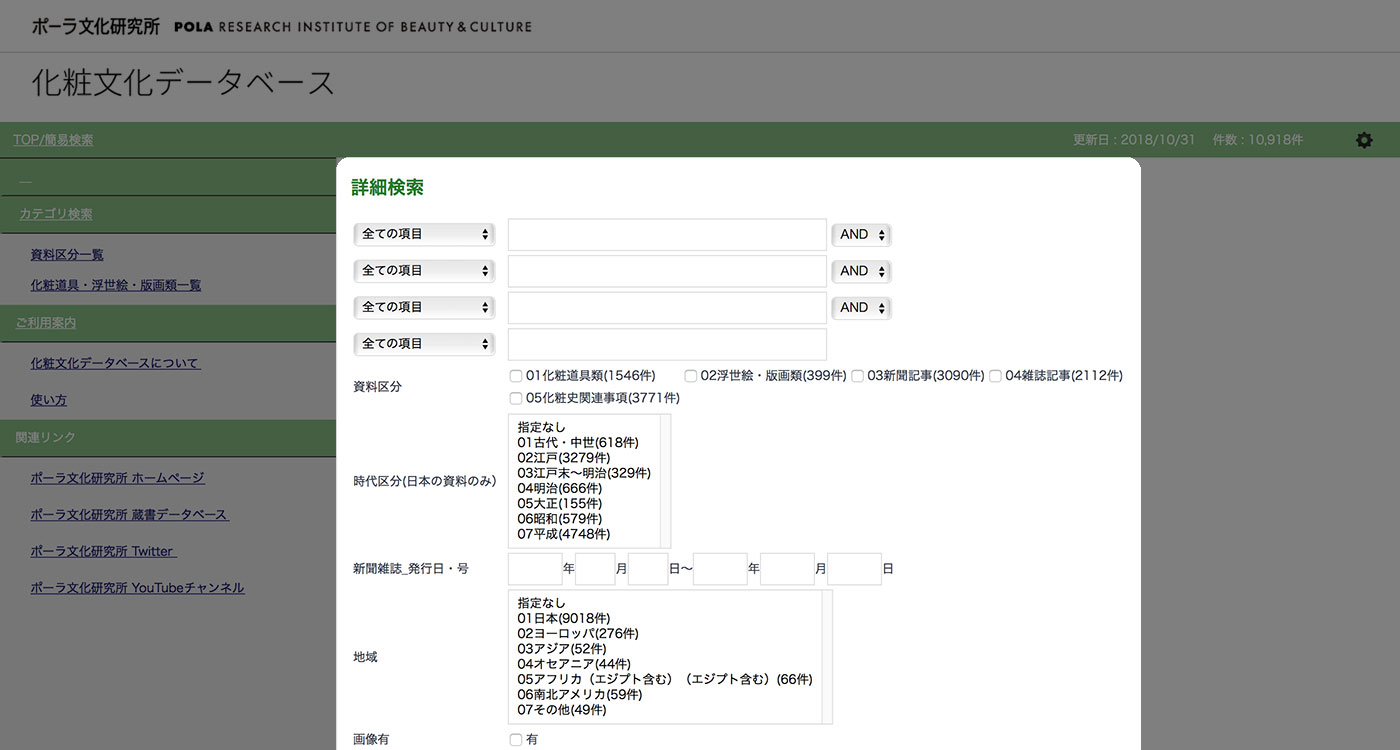Select 03江戸末〜明治(329件) era option
Viewport: 1400px width, 750px height.
[585, 473]
